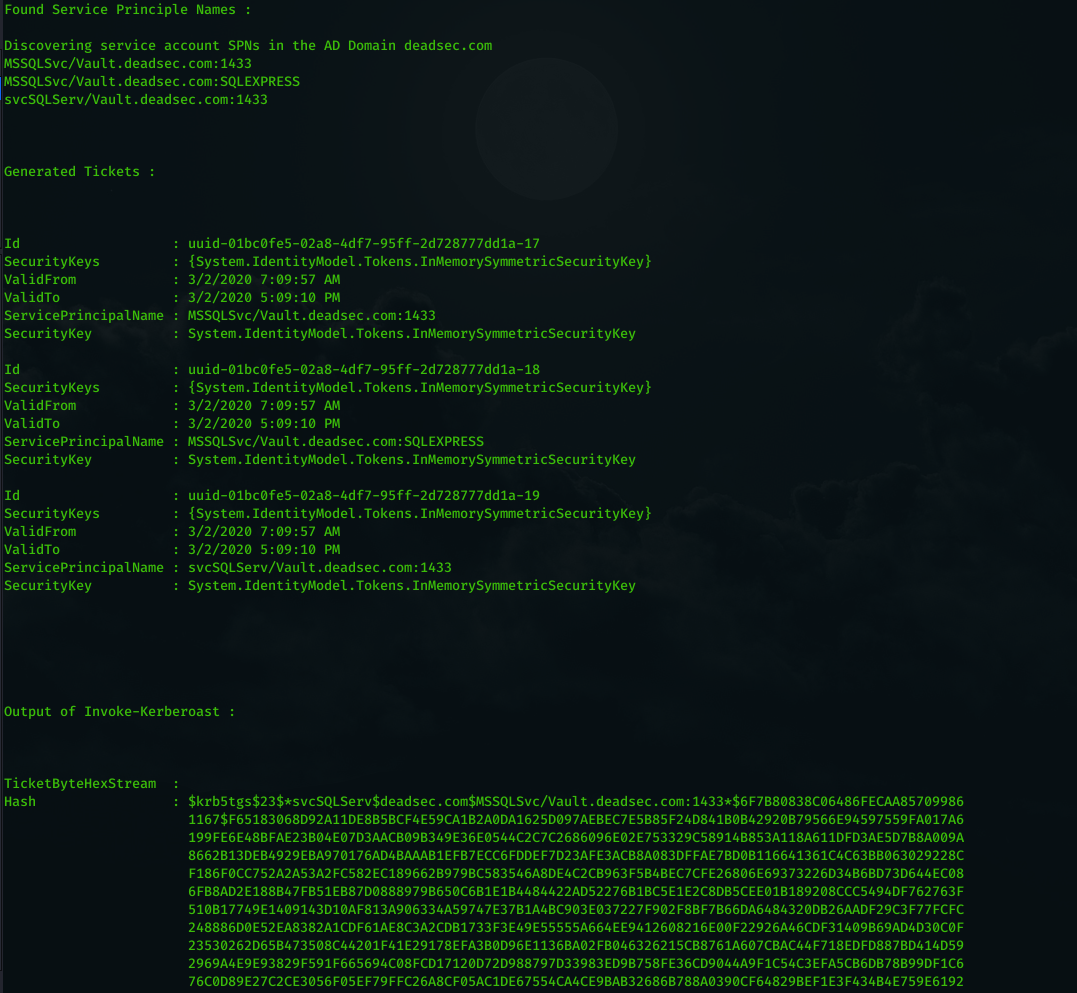Screen dimensions: 1077x993
Task: Click the "TicketByteHexStream" label
Action: (x=80, y=784)
